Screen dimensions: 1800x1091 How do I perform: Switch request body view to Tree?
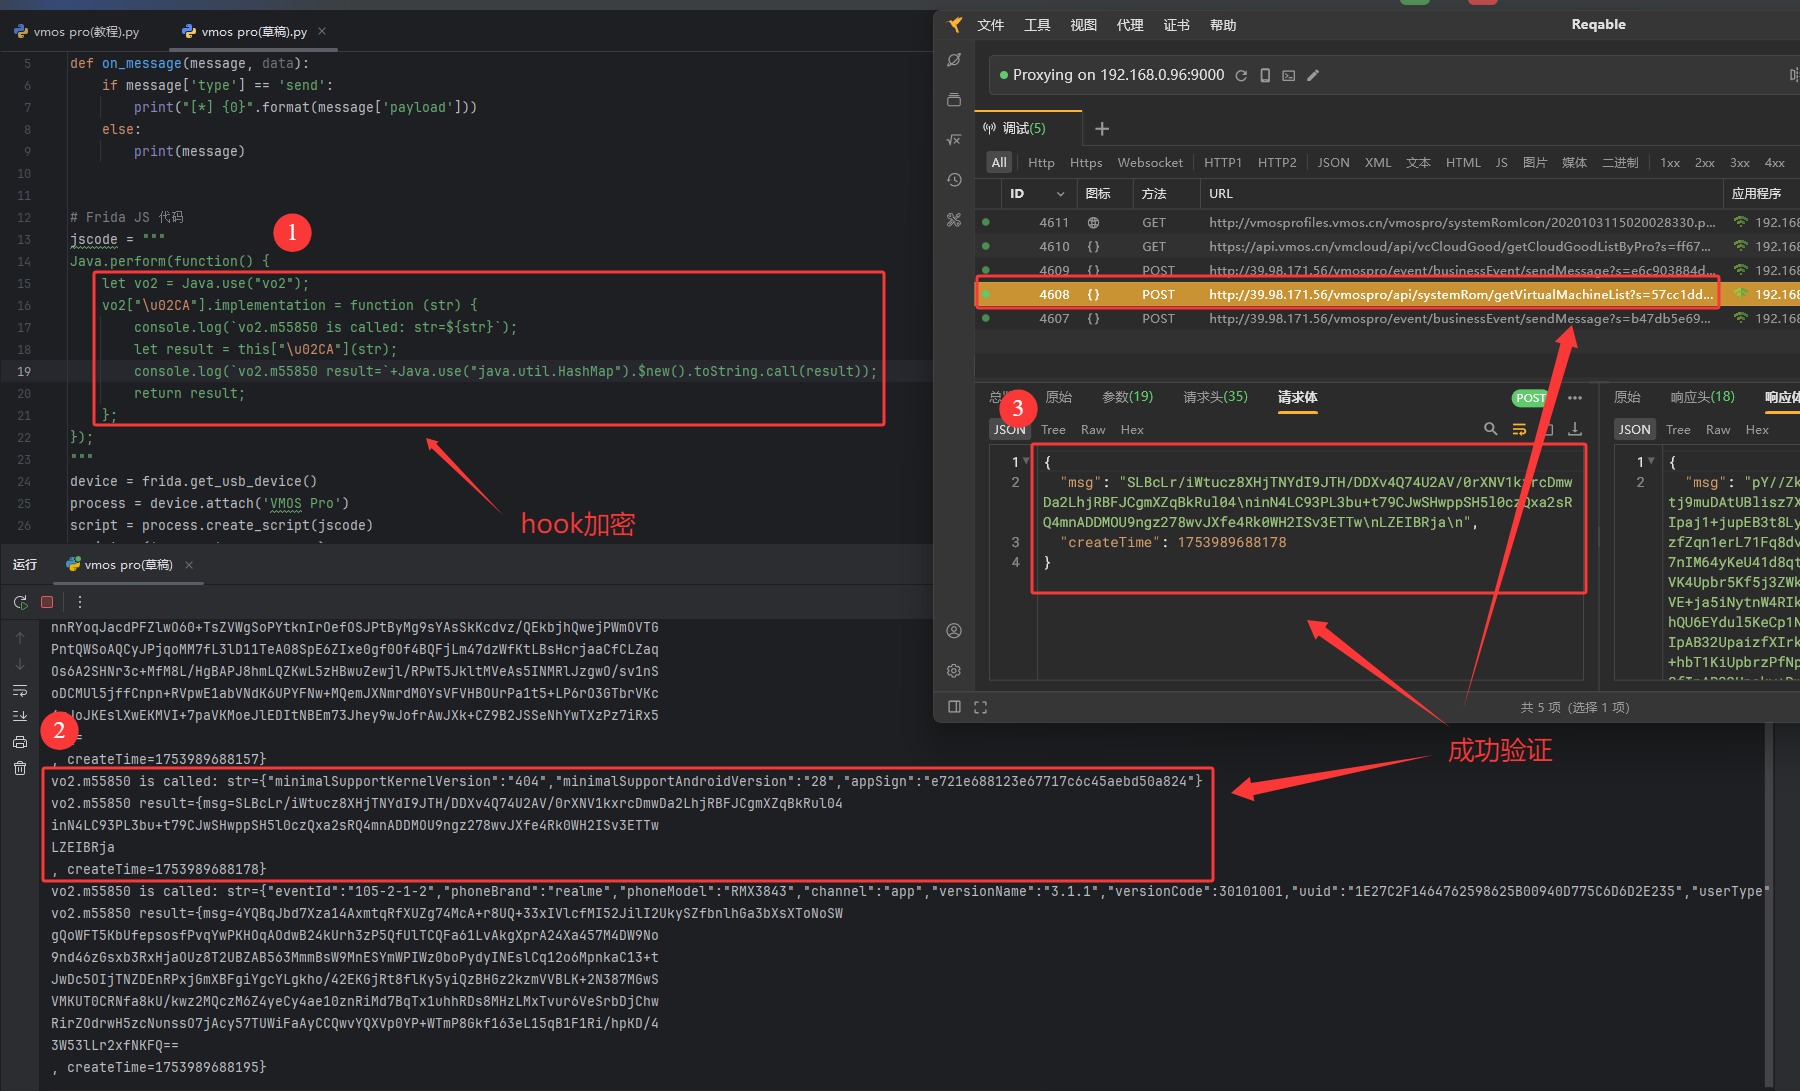click(x=1053, y=430)
